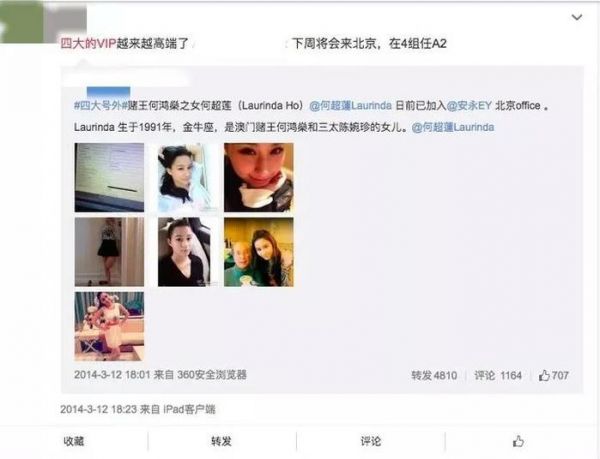Image resolution: width=600 pixels, height=459 pixels.
Task: Open the 评论 1164 comment count
Action: coord(498,376)
